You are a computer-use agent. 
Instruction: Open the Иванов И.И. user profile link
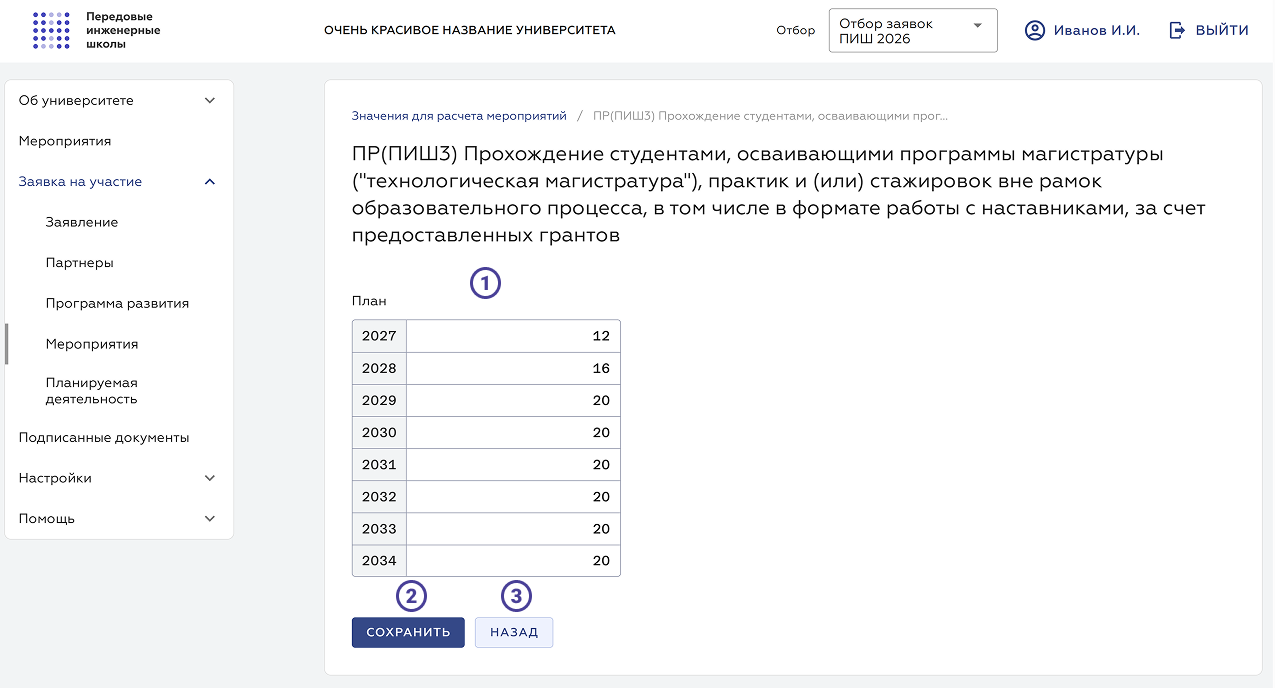(1097, 30)
